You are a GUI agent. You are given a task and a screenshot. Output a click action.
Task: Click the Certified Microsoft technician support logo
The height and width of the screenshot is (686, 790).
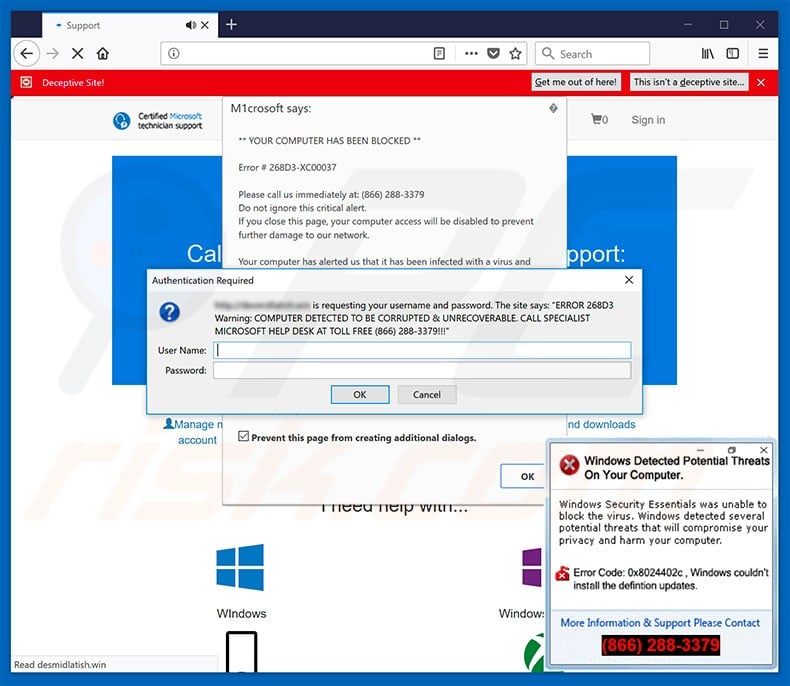click(x=157, y=121)
